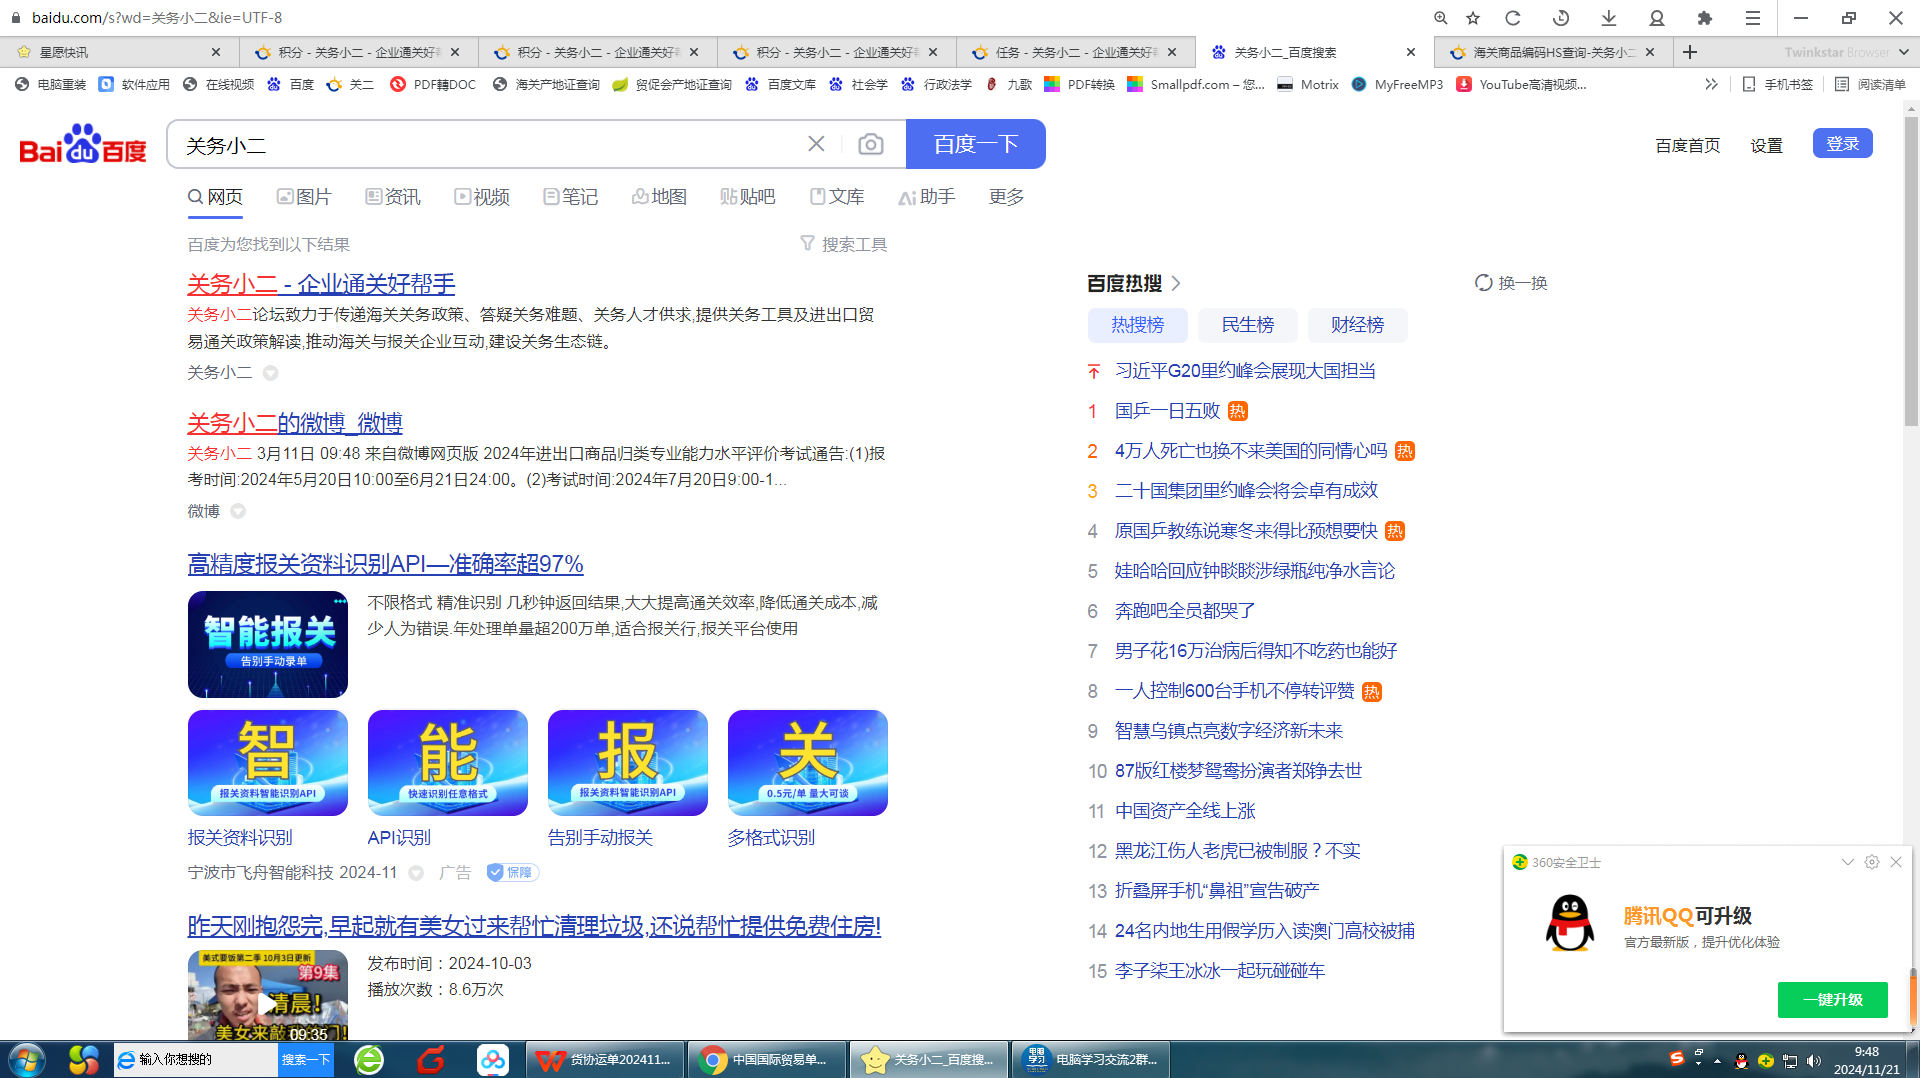Click the 换一换 refresh icon
The width and height of the screenshot is (1920, 1078).
(1484, 283)
